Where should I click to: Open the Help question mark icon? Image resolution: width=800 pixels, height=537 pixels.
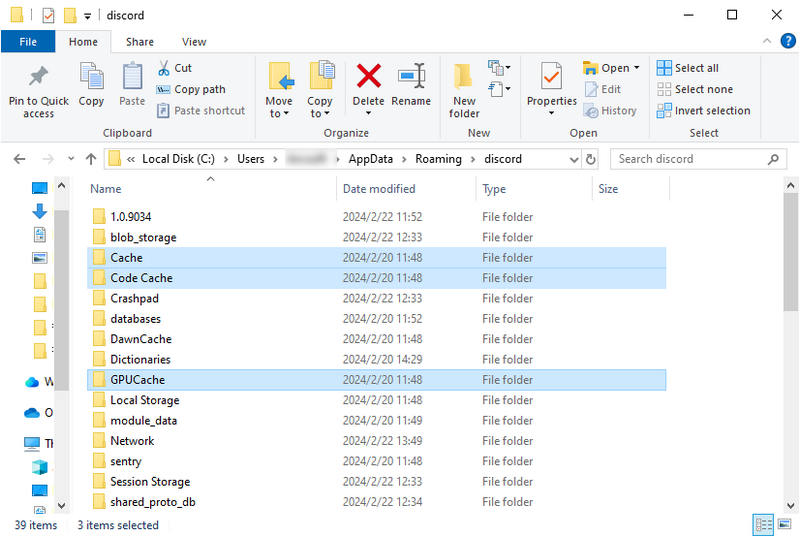(x=788, y=41)
